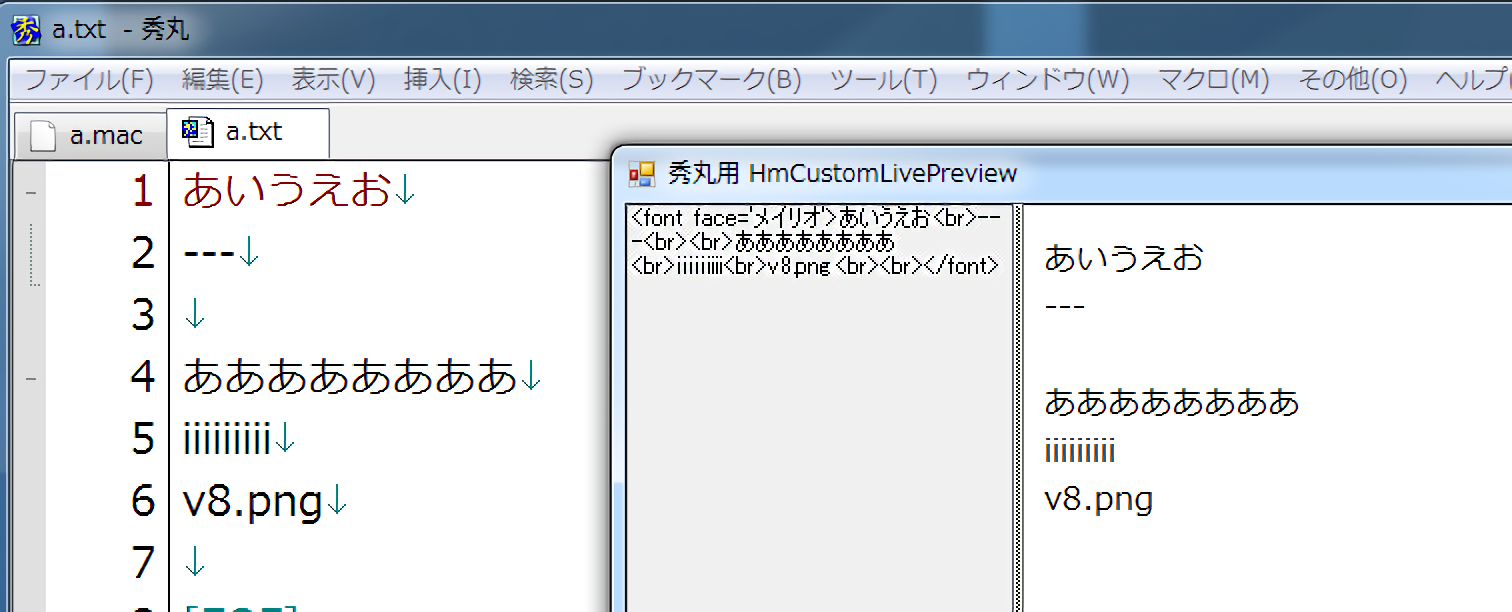Collapse the fold marker beside line 1
The image size is (1512, 612).
point(29,191)
